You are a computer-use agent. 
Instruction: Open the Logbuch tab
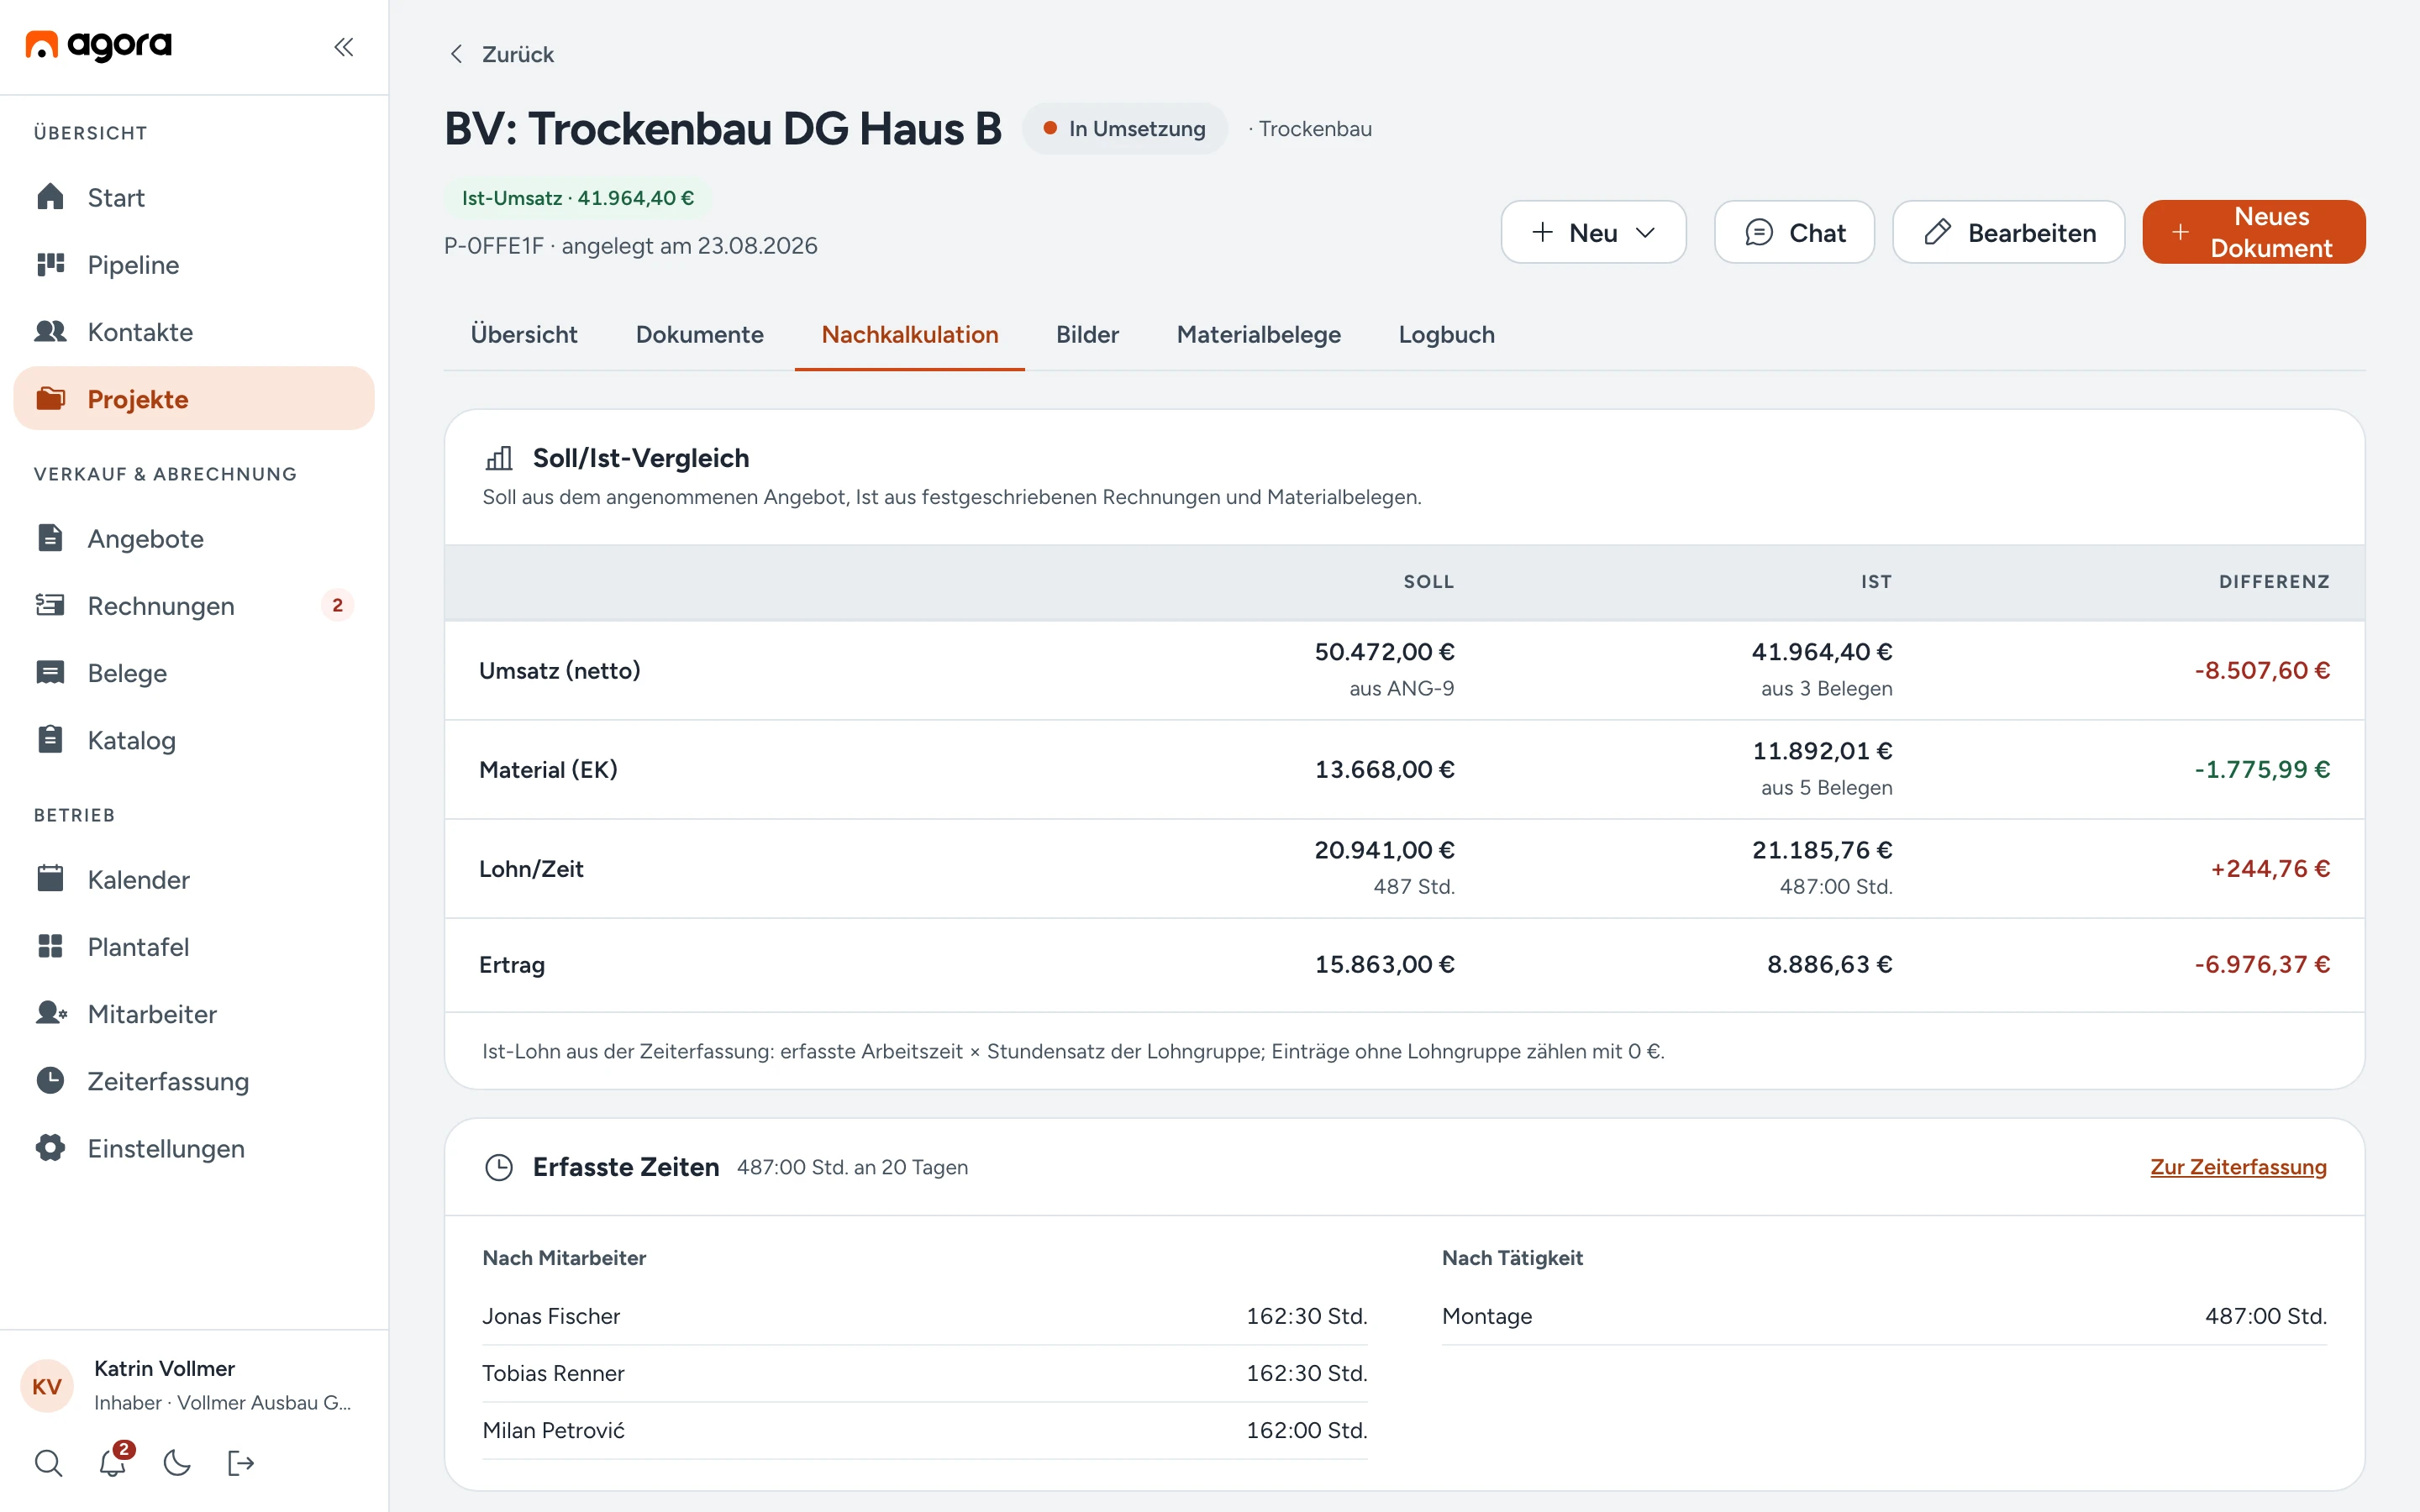pos(1446,334)
